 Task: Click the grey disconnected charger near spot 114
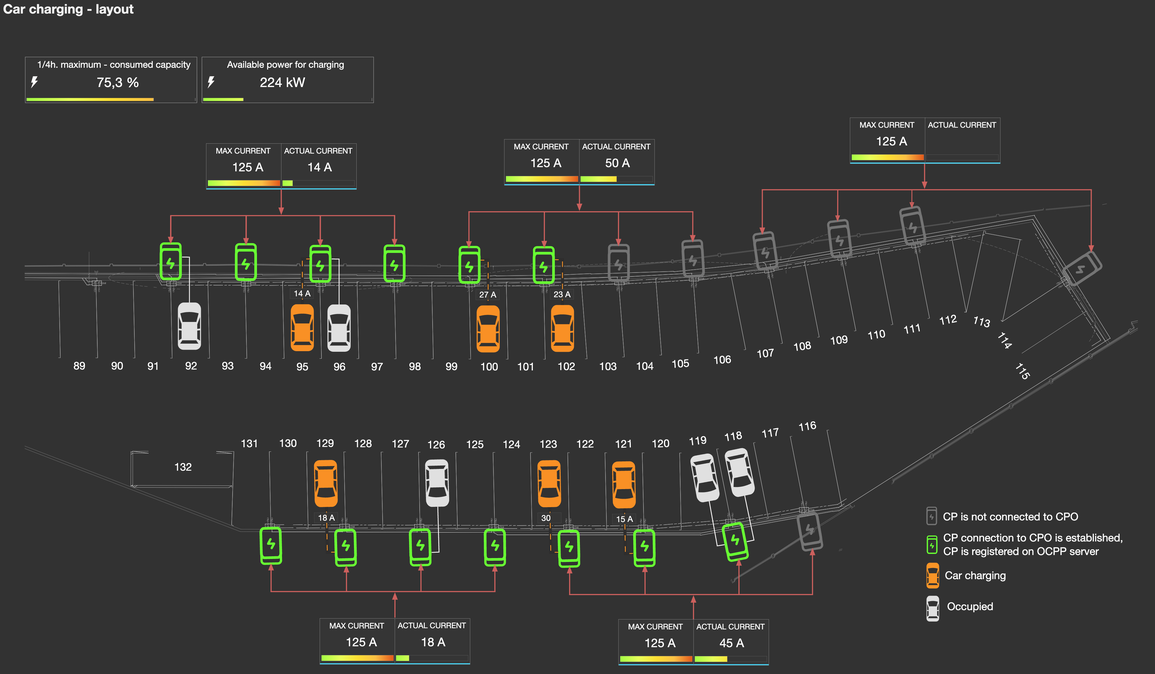pos(1082,269)
